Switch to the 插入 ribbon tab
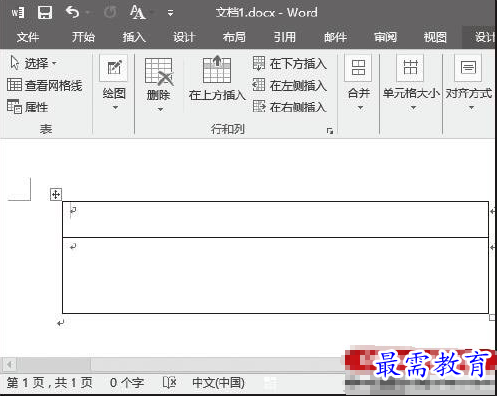This screenshot has height=396, width=497. pos(134,37)
